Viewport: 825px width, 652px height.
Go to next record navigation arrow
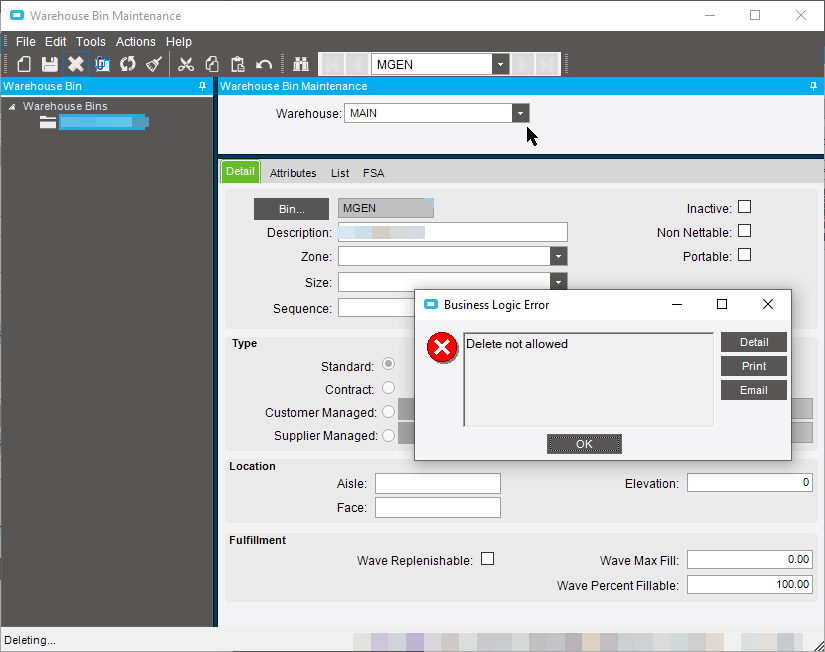[523, 64]
